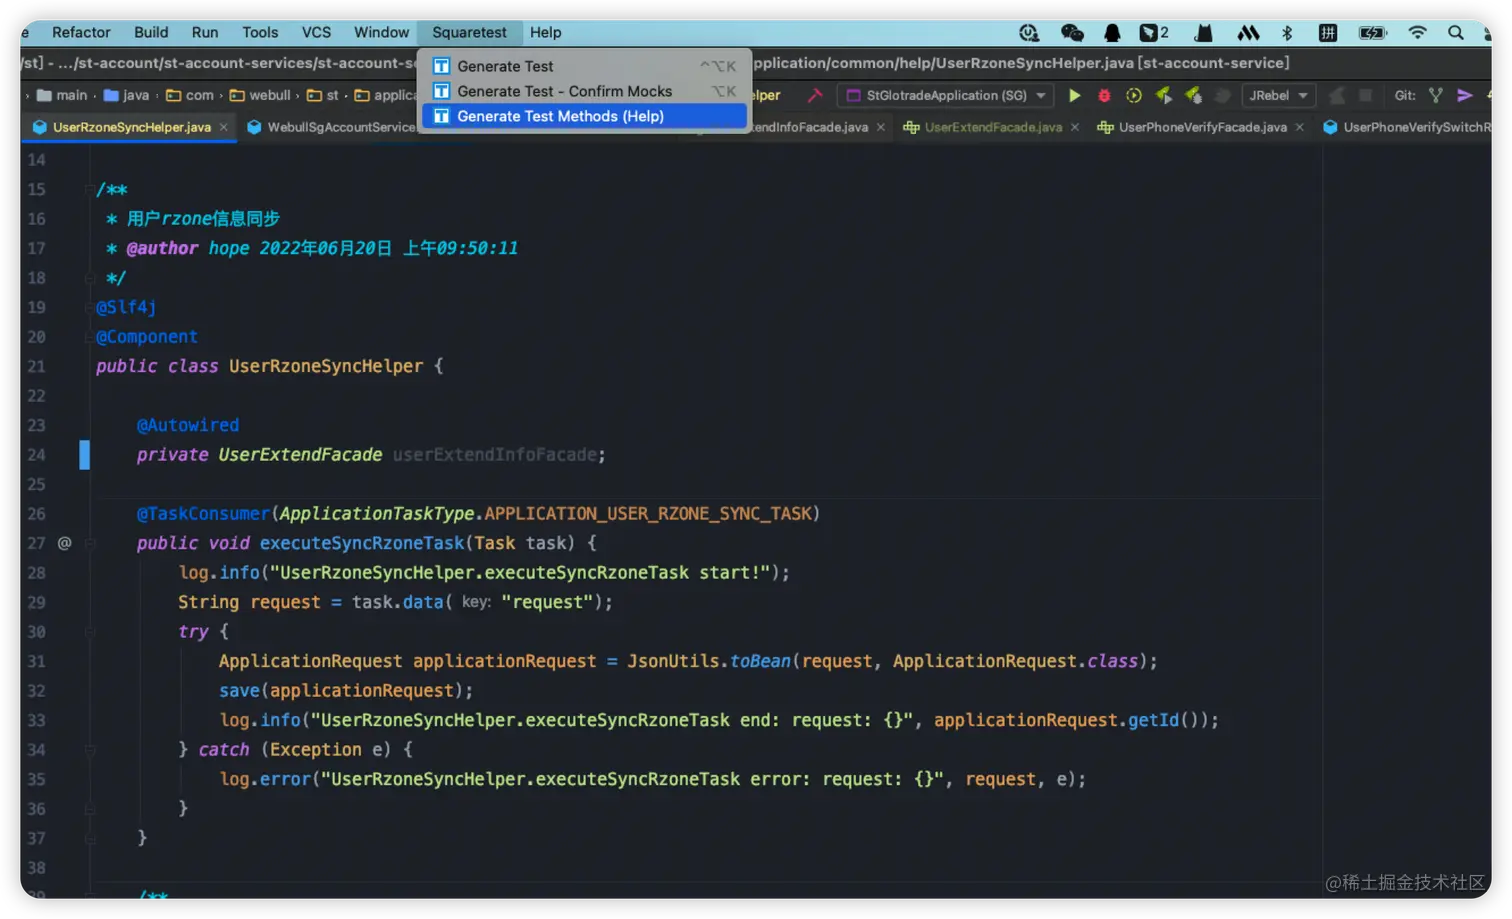Viewport: 1512px width, 919px height.
Task: Click the com package breadcrumb
Action: [190, 96]
